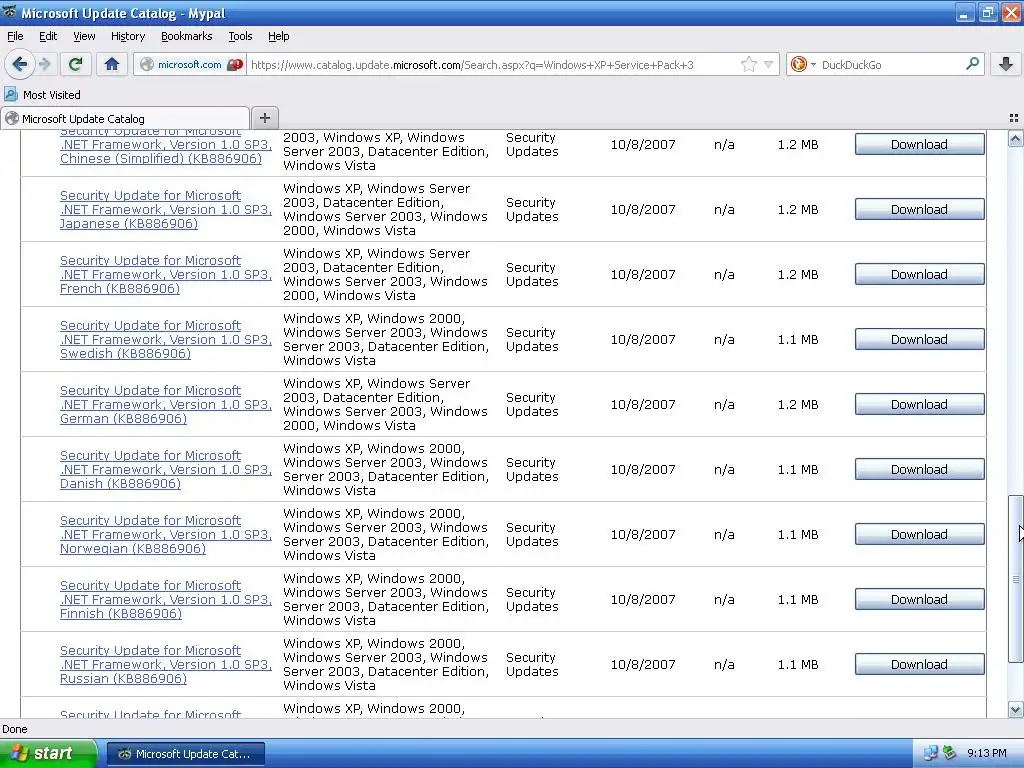The width and height of the screenshot is (1024, 768).
Task: Open the URL history dropdown arrow
Action: [x=769, y=64]
